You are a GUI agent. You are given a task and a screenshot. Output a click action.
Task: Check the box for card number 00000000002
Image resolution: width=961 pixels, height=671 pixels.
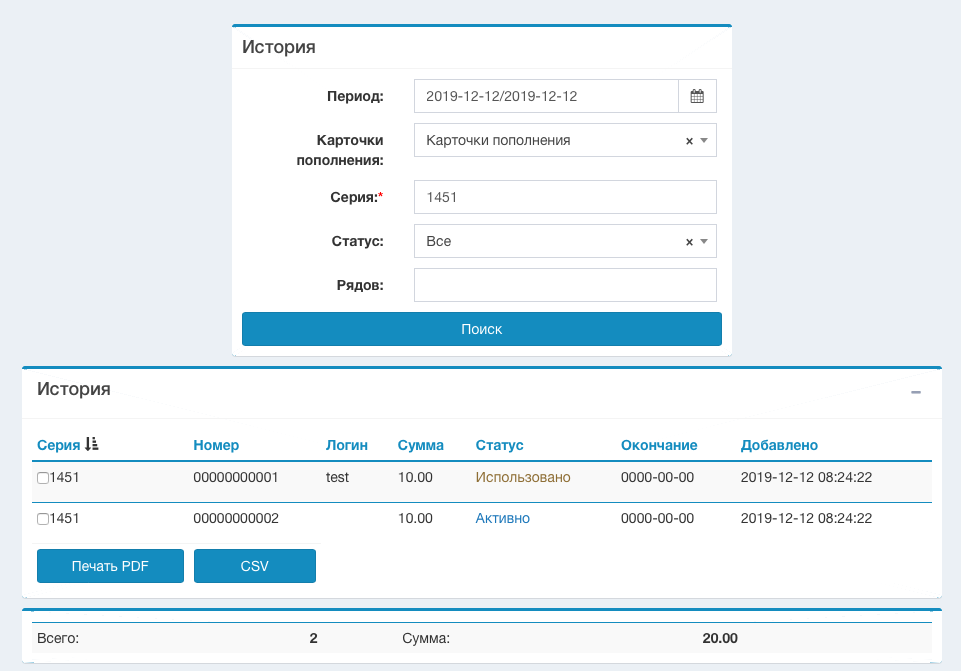43,519
